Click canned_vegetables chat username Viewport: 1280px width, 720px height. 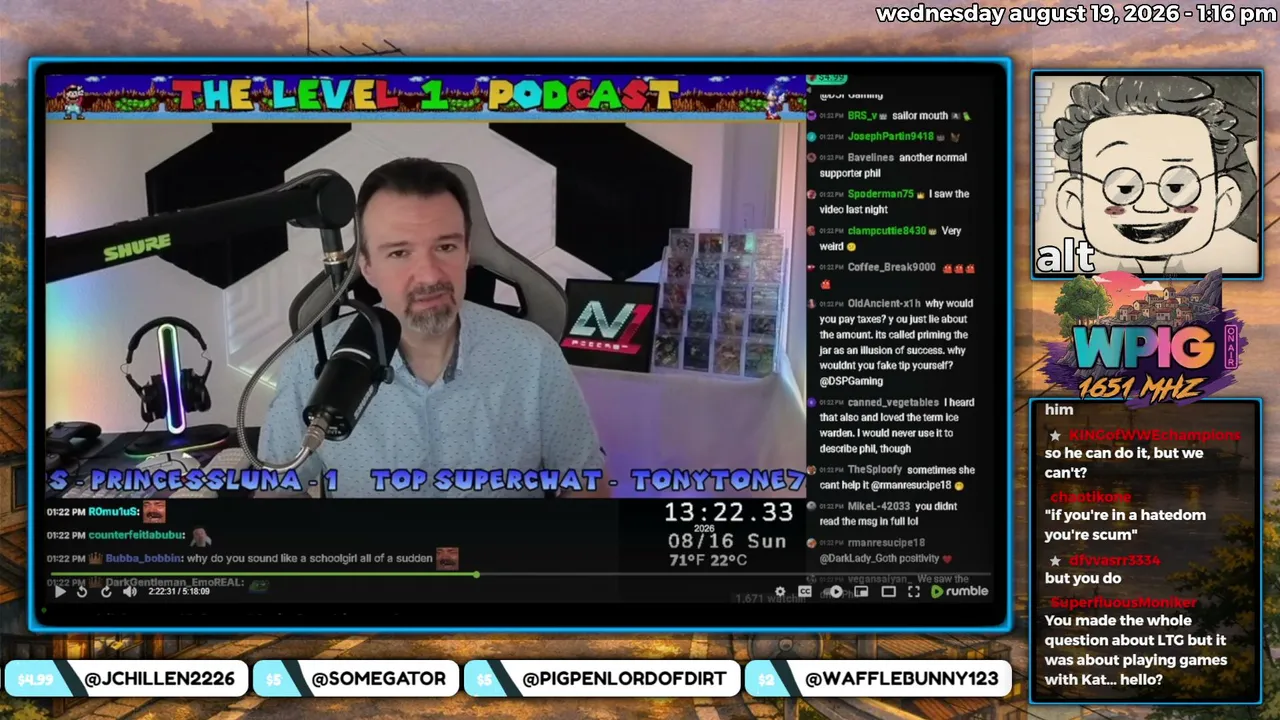[x=893, y=403]
